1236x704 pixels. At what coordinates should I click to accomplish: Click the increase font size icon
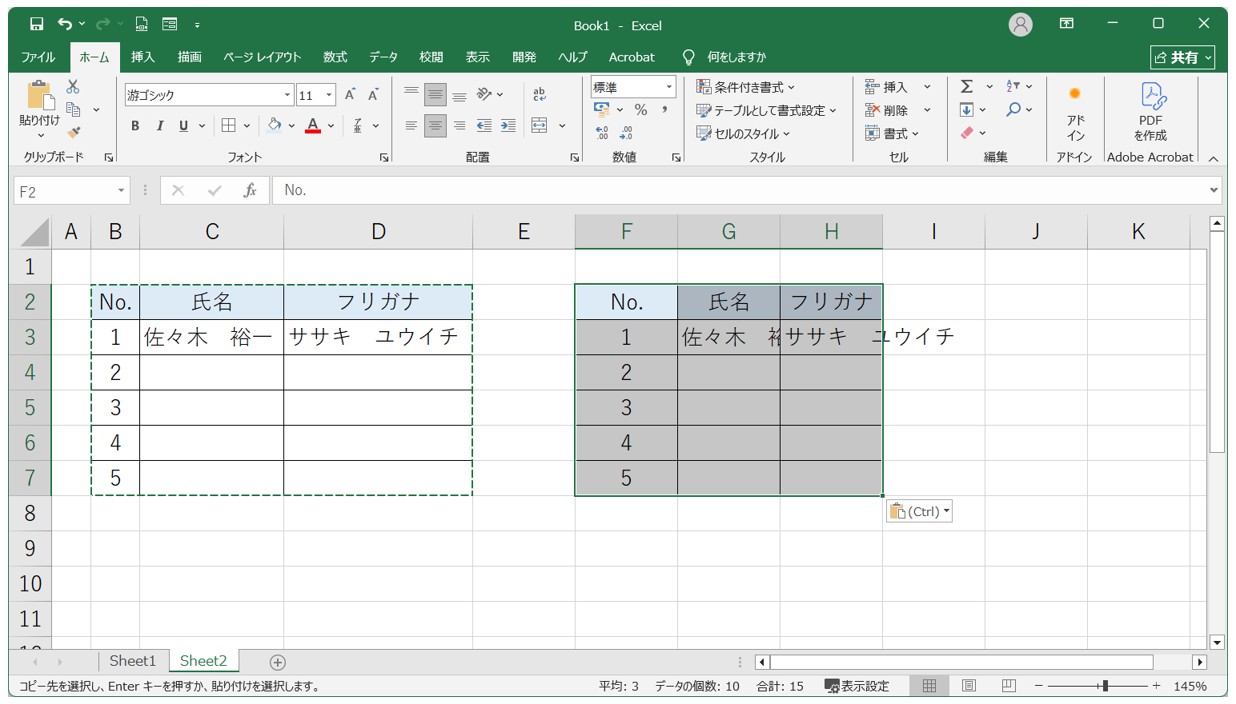(350, 95)
